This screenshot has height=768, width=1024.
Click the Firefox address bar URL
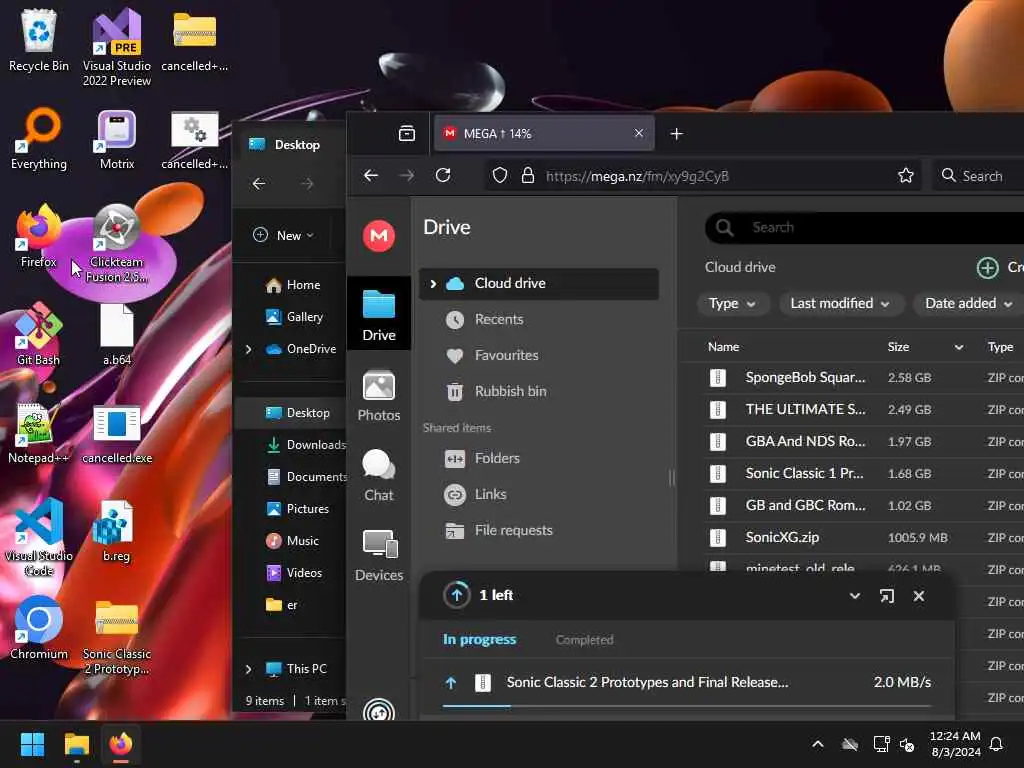pos(637,176)
